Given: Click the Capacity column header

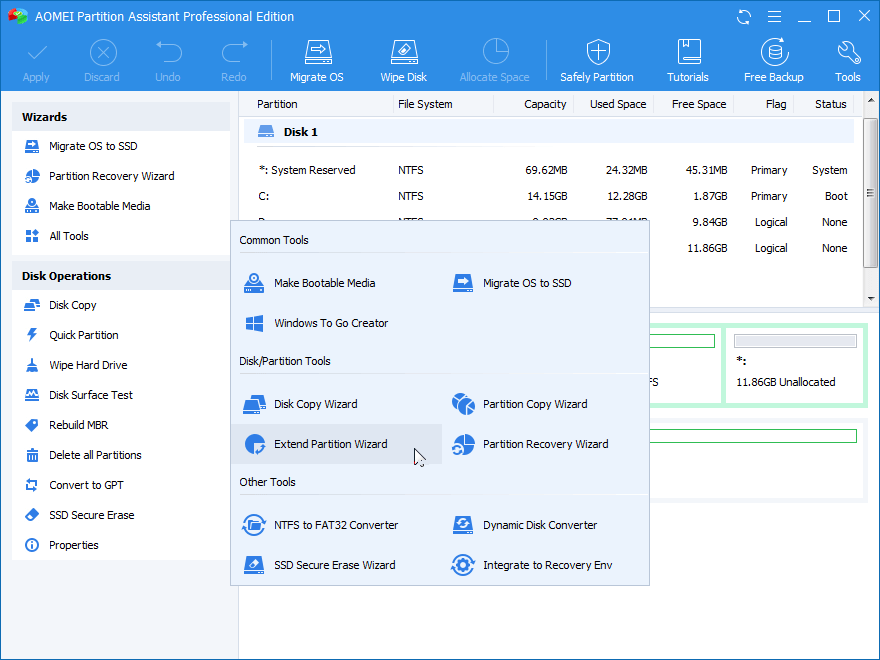Looking at the screenshot, I should pyautogui.click(x=545, y=104).
